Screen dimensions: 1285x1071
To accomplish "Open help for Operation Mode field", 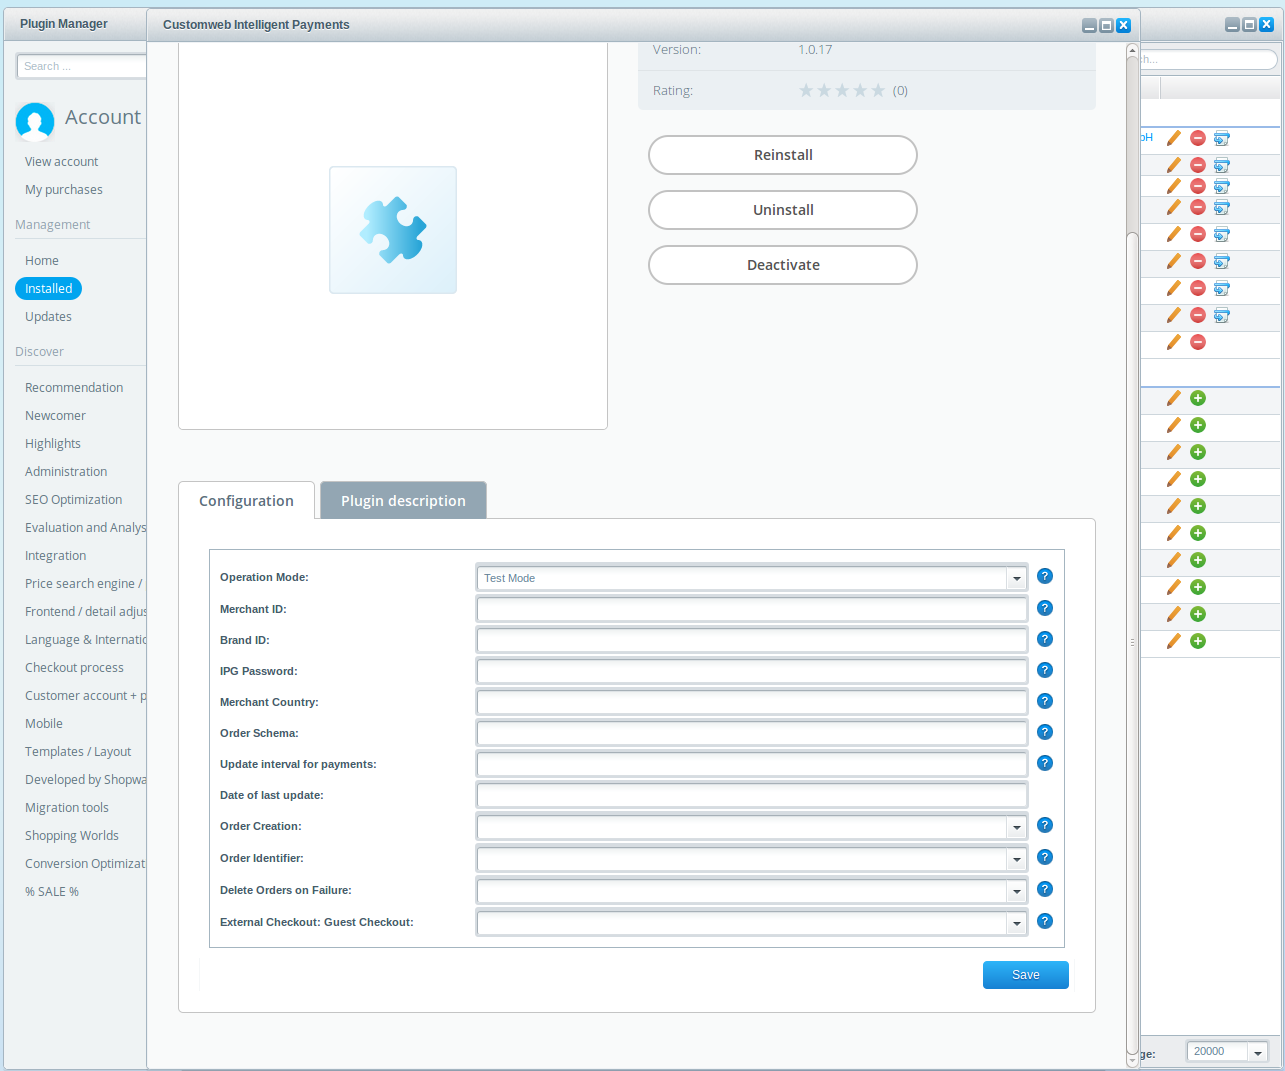I will [x=1045, y=576].
